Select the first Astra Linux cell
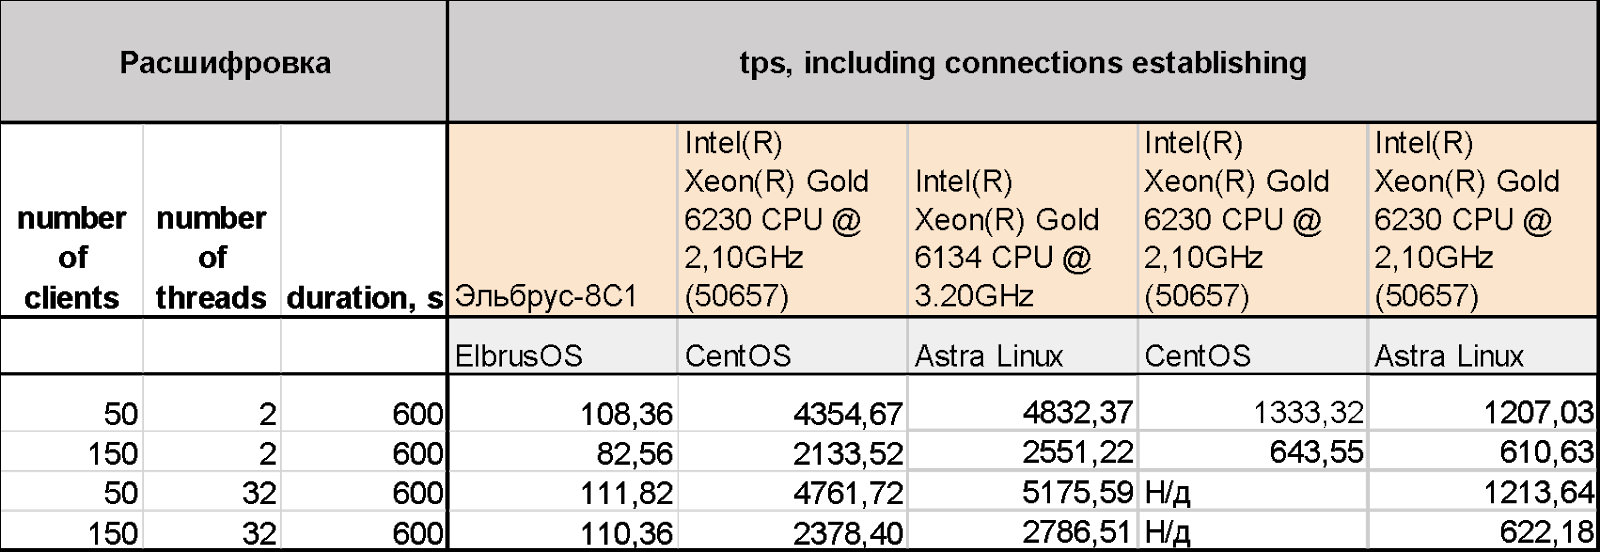The width and height of the screenshot is (1600, 552). [x=1022, y=346]
